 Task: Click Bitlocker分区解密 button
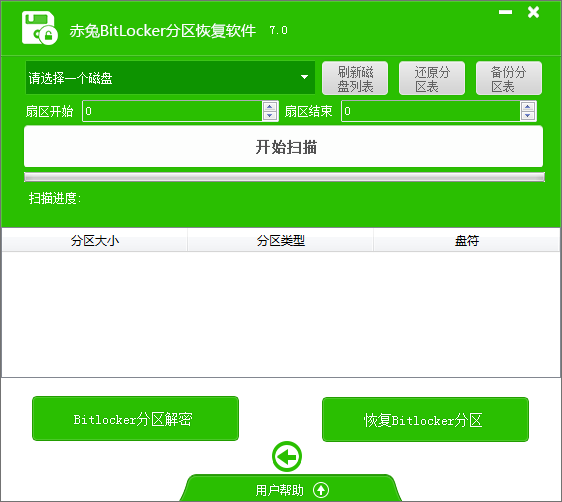tap(135, 419)
